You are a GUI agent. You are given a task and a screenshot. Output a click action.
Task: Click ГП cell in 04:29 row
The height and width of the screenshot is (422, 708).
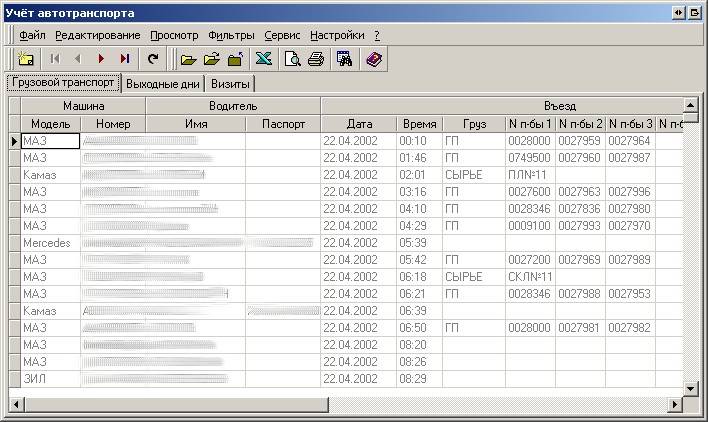click(474, 226)
